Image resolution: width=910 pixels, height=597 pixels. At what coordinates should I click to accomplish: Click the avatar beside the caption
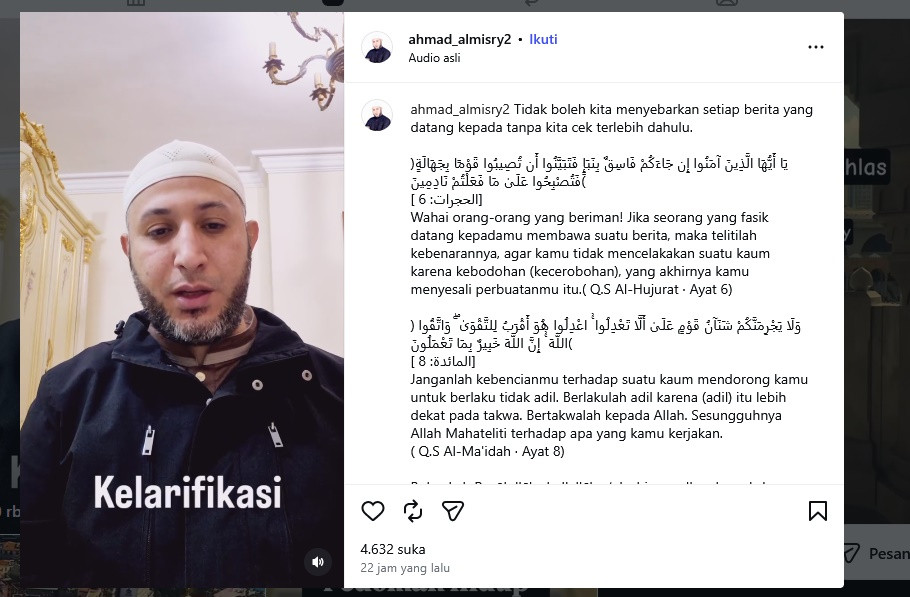(x=378, y=115)
